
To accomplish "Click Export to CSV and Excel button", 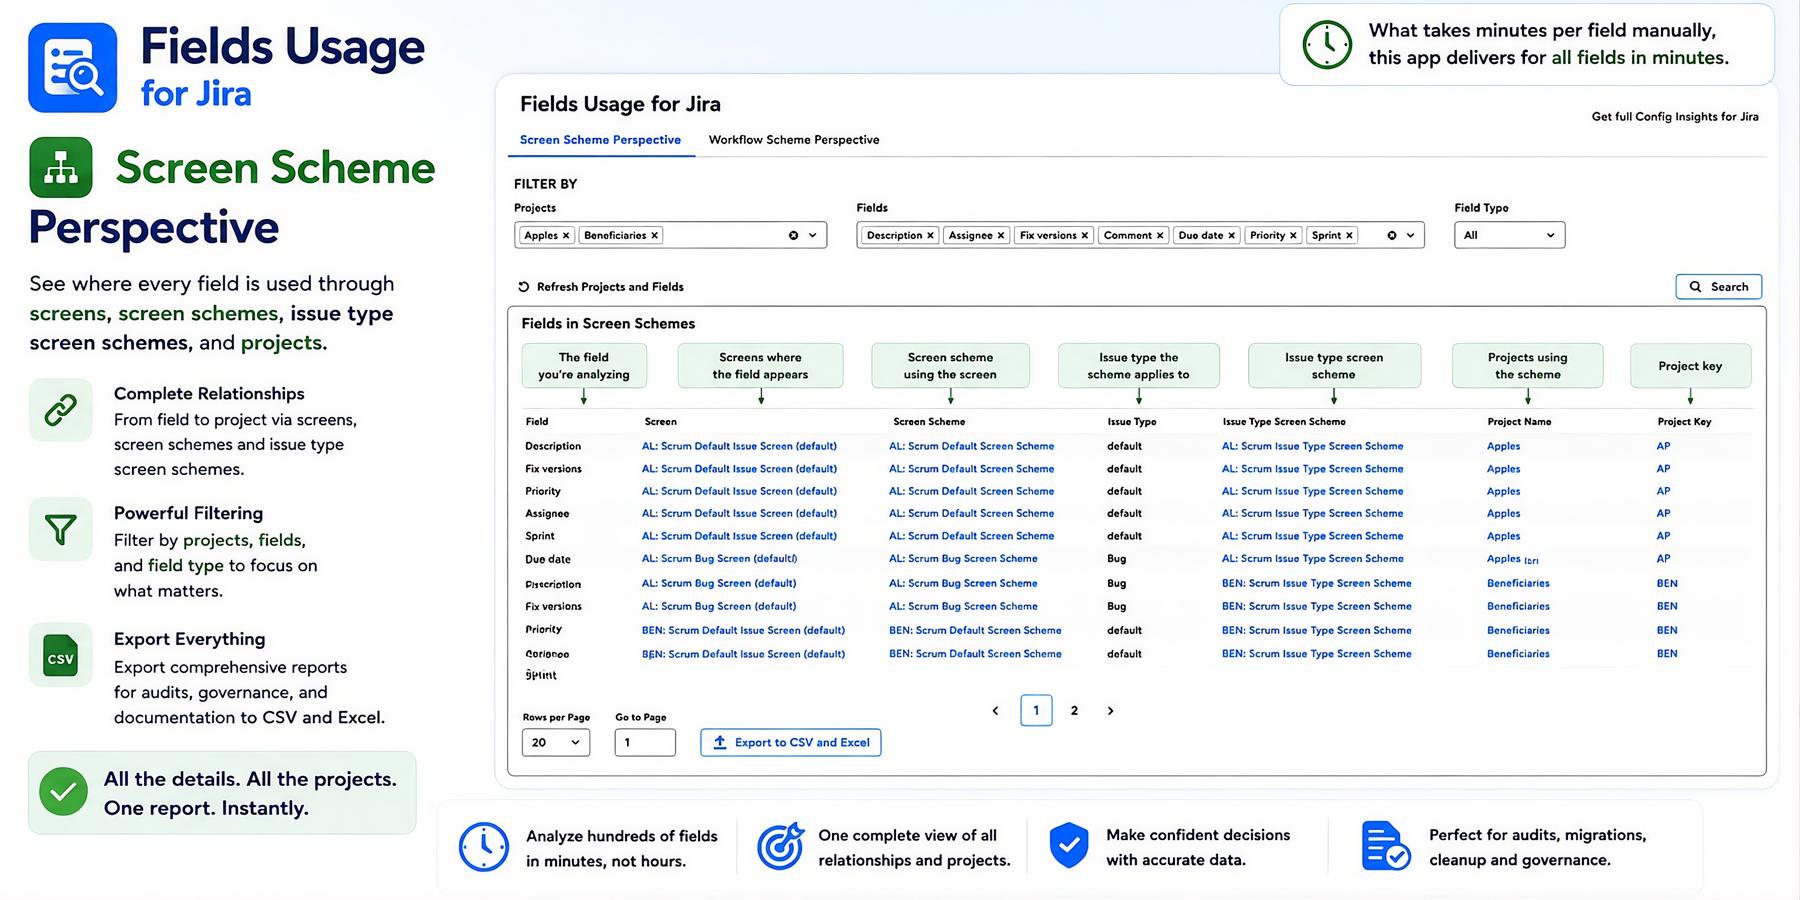I will point(791,742).
